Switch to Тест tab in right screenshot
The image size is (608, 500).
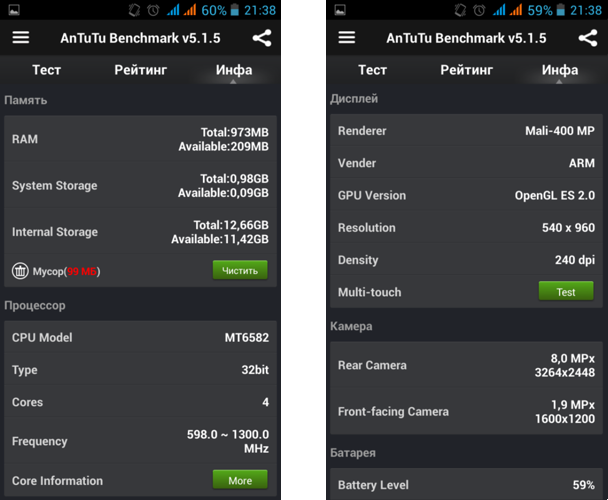coord(373,70)
